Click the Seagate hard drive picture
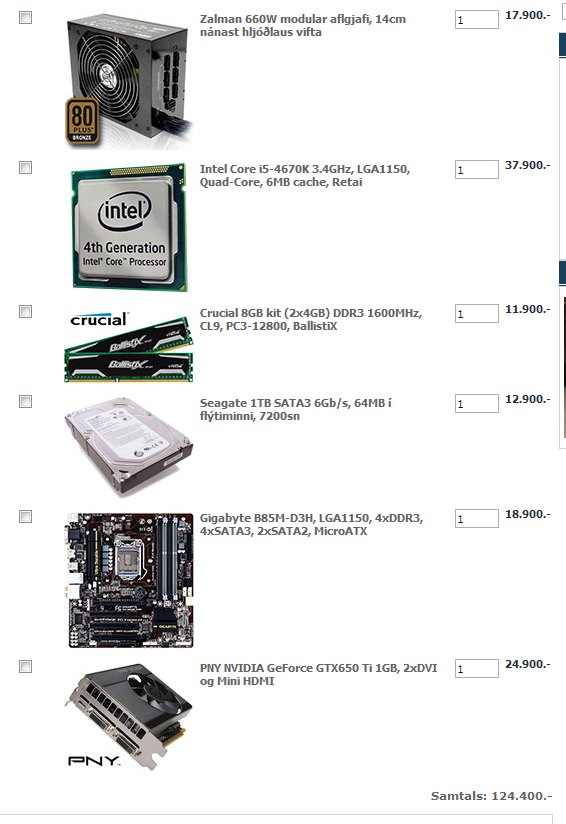This screenshot has width=566, height=824. pos(129,447)
